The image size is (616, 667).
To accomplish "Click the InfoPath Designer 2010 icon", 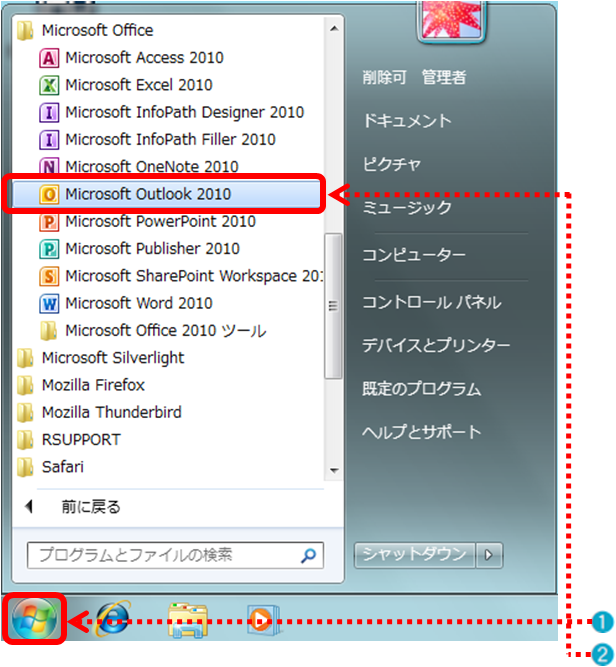I will pyautogui.click(x=49, y=112).
